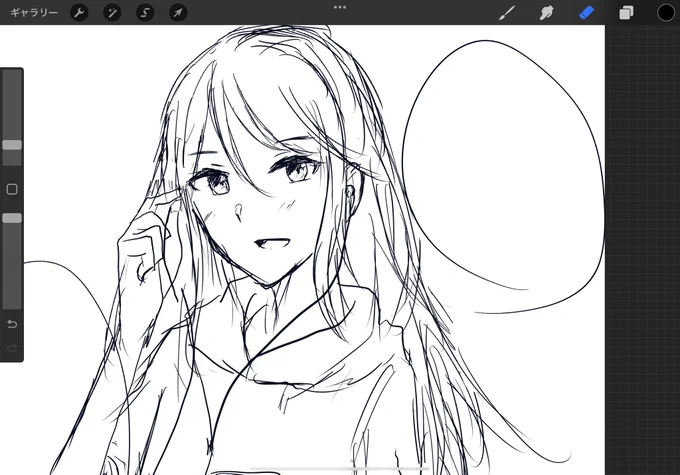The height and width of the screenshot is (475, 680).
Task: Select the blue Eraser tool
Action: pos(586,13)
